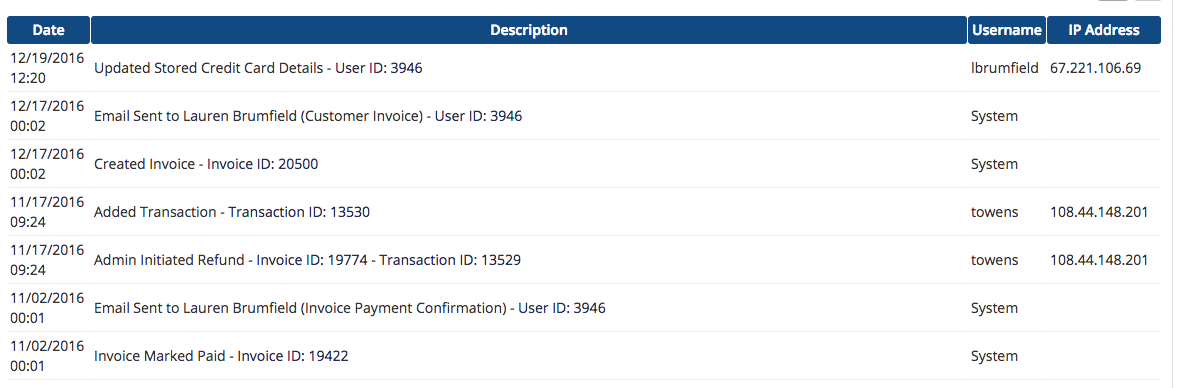Click towens username on Admin Refund row
This screenshot has width=1180, height=388.
click(x=994, y=260)
